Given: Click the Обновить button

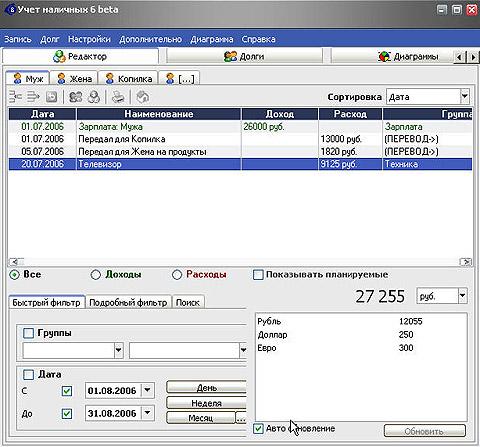Looking at the screenshot, I should coord(424,431).
